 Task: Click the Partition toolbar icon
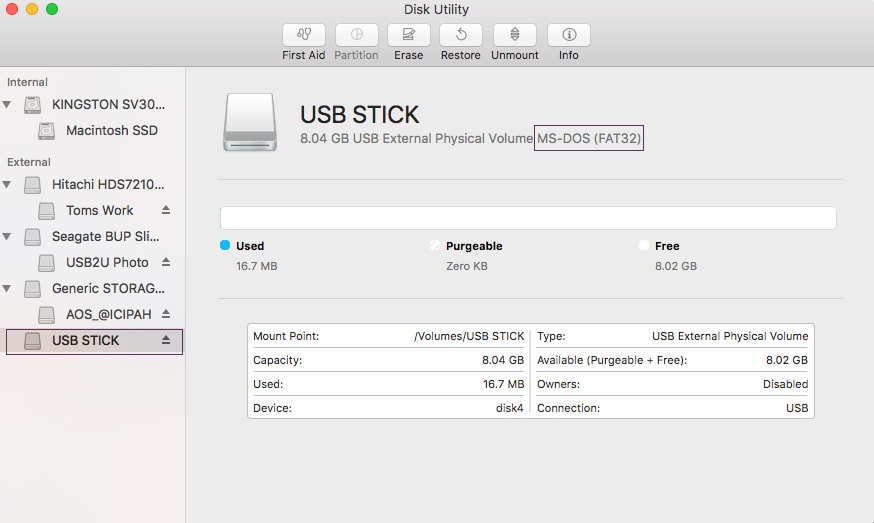356,35
